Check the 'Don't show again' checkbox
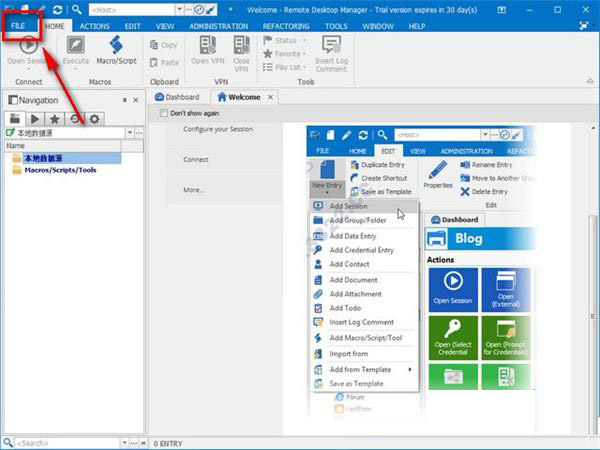Screen dimensions: 600x450 click(165, 114)
